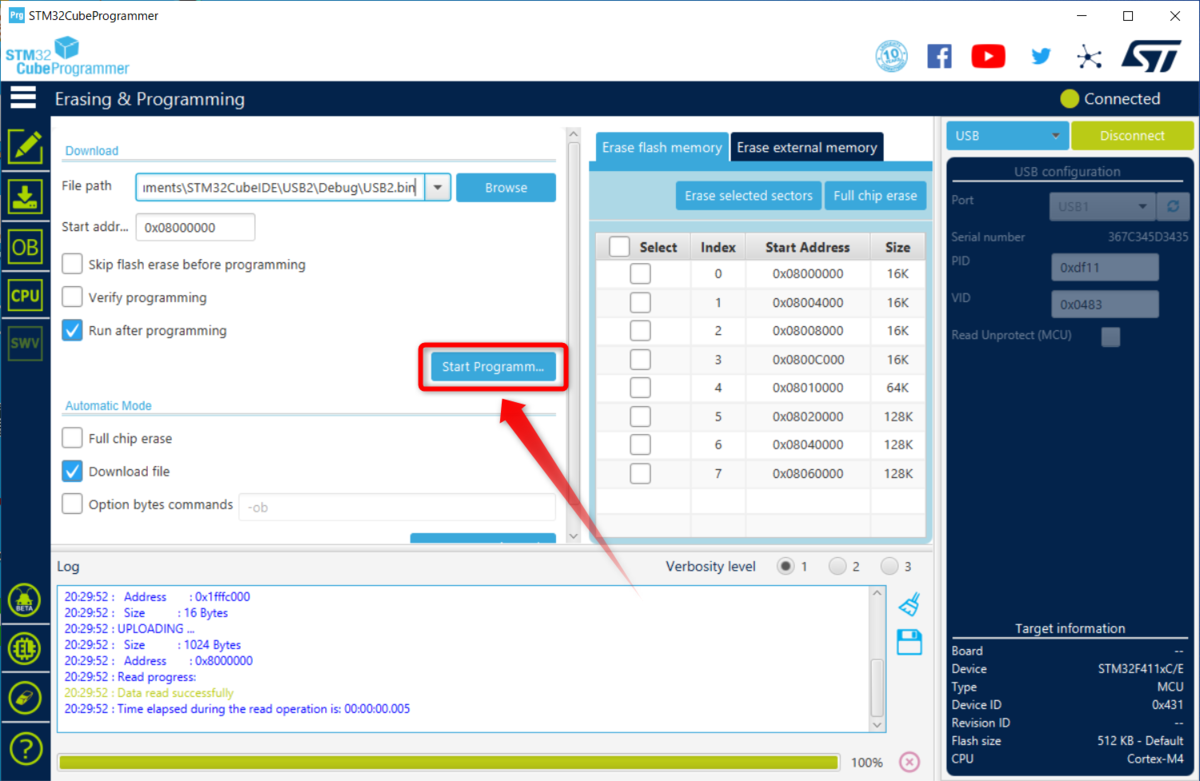Open the ST community network icon
Image resolution: width=1200 pixels, height=781 pixels.
[x=1089, y=56]
